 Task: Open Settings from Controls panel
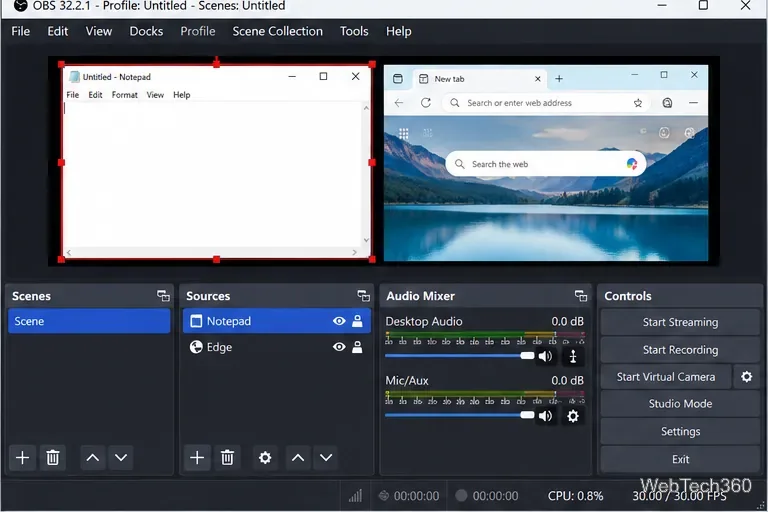coord(680,432)
